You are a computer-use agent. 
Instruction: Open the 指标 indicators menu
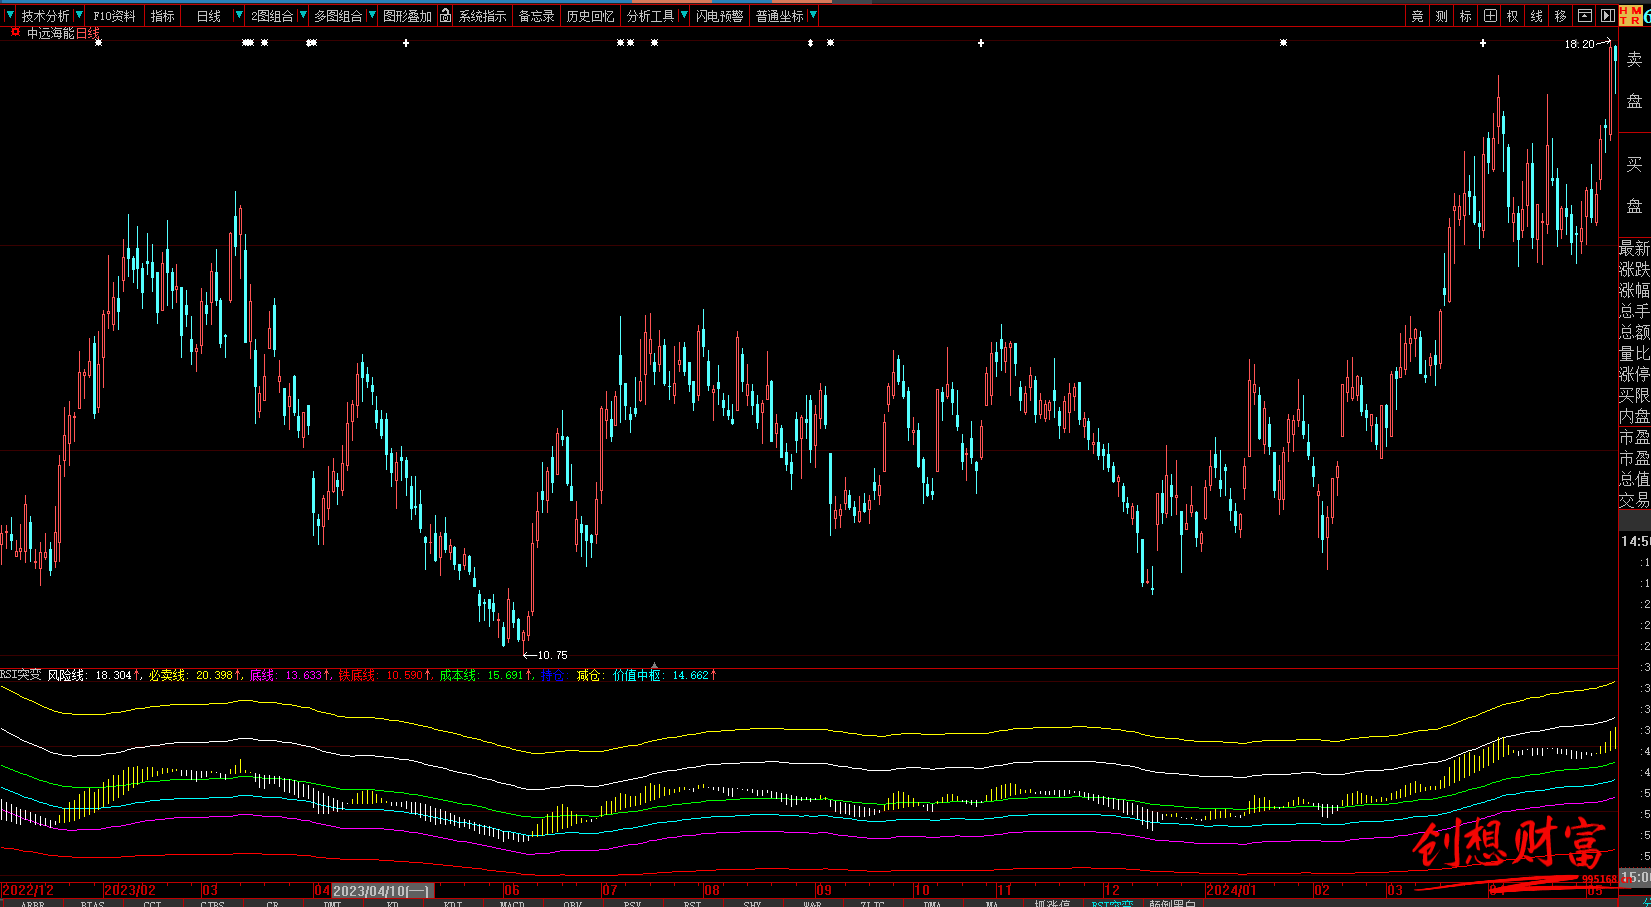[162, 16]
